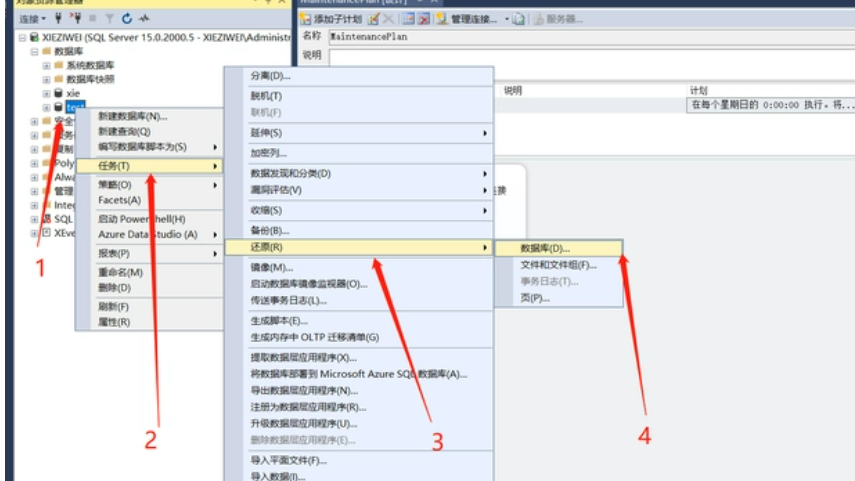Click the 添加子计划 toolbar button
The height and width of the screenshot is (481, 855).
332,19
